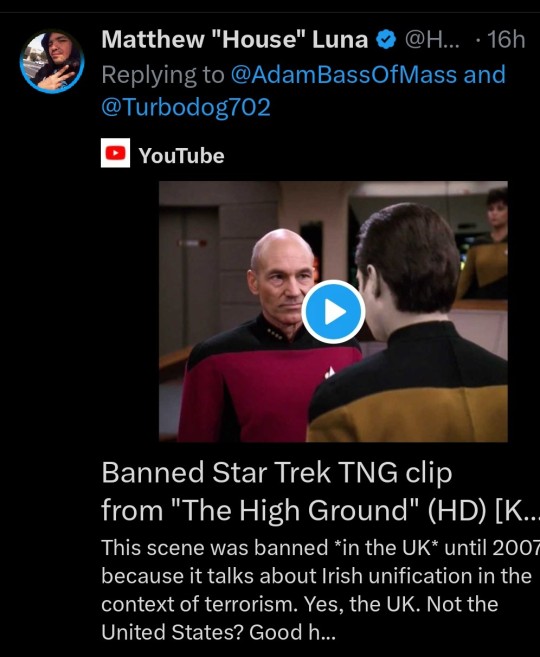
Task: Click the red YouTube logo icon
Action: pos(116,153)
